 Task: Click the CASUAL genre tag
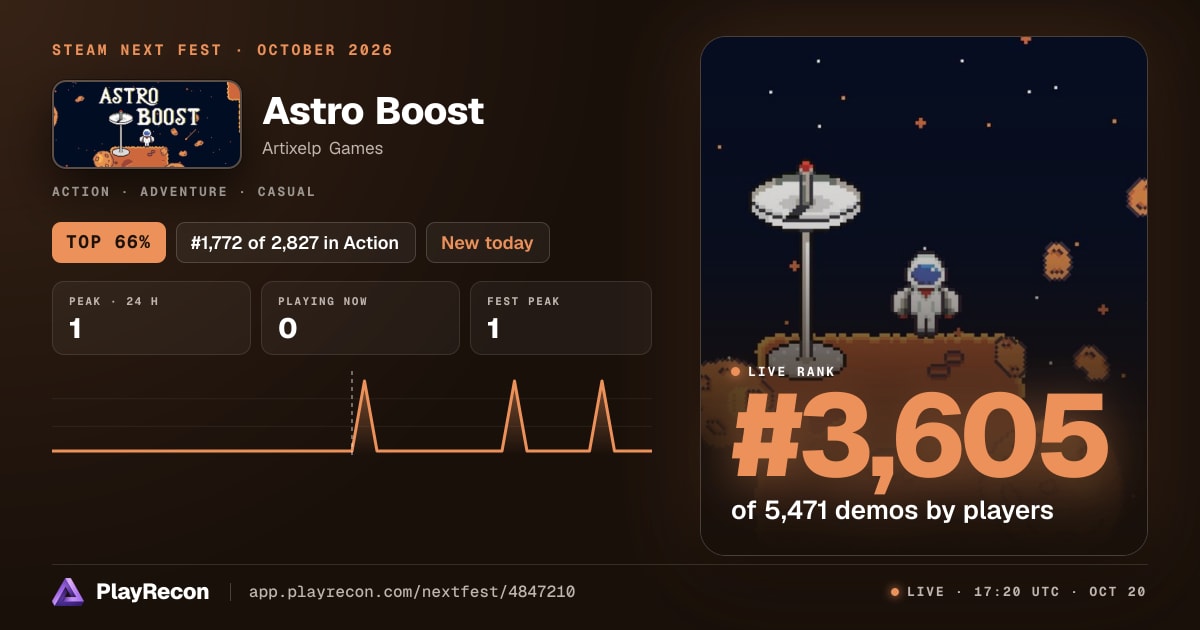[286, 191]
